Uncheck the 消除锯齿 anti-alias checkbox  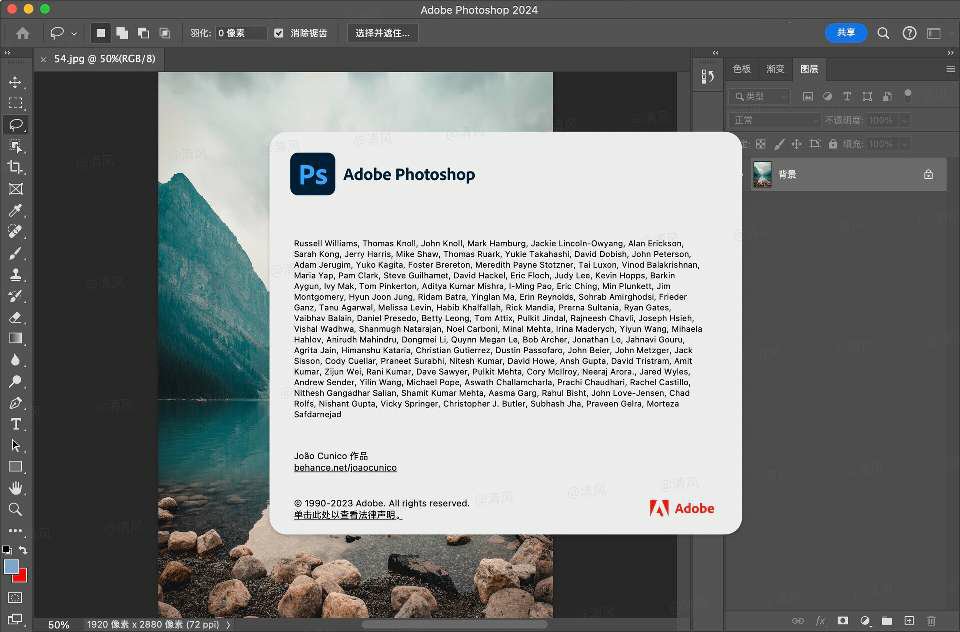click(x=278, y=33)
